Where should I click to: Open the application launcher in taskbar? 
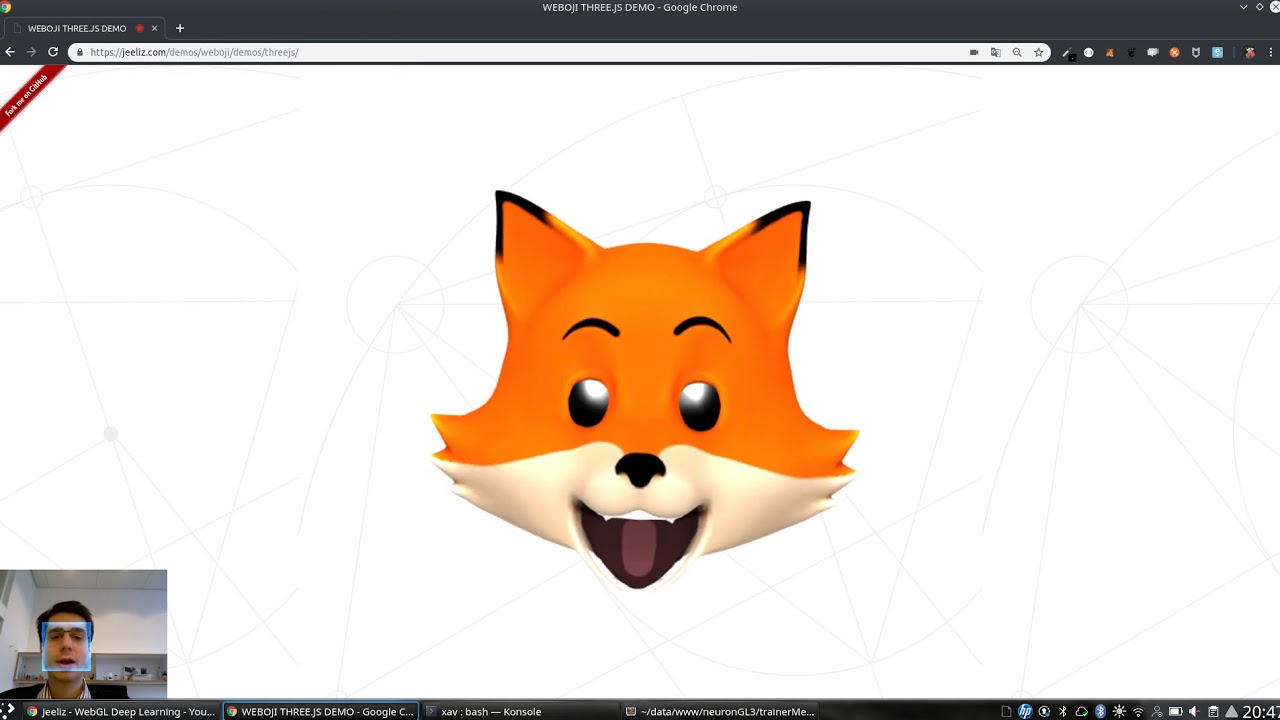8,711
